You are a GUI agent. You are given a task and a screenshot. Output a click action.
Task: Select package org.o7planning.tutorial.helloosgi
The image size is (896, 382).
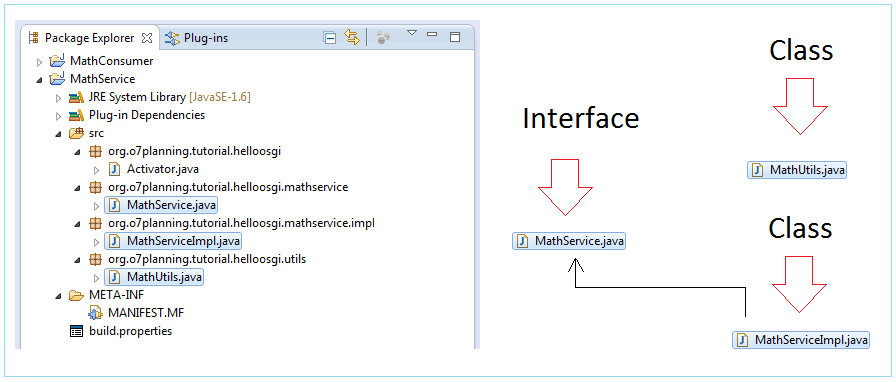tap(195, 152)
